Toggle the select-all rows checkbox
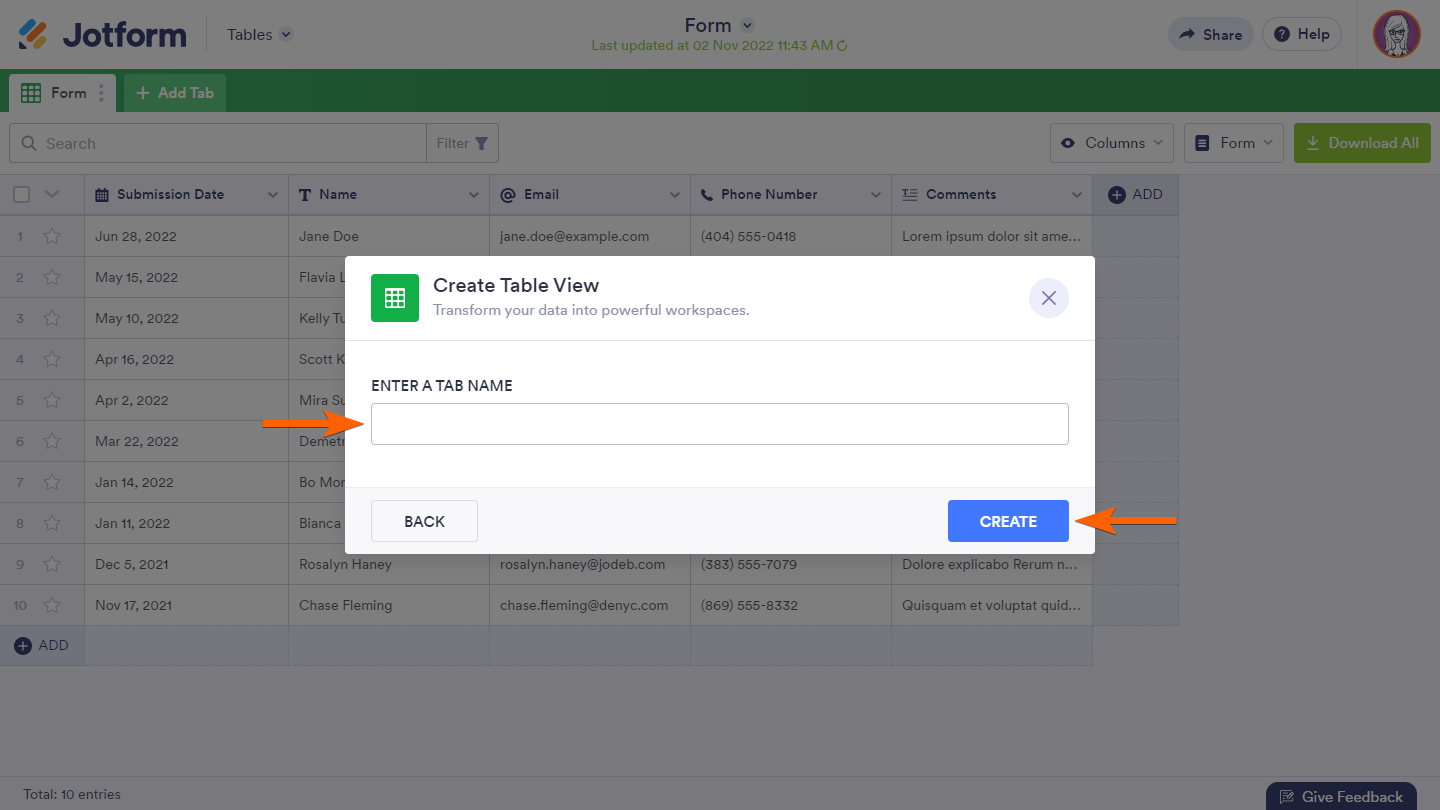The height and width of the screenshot is (810, 1440). [x=22, y=195]
